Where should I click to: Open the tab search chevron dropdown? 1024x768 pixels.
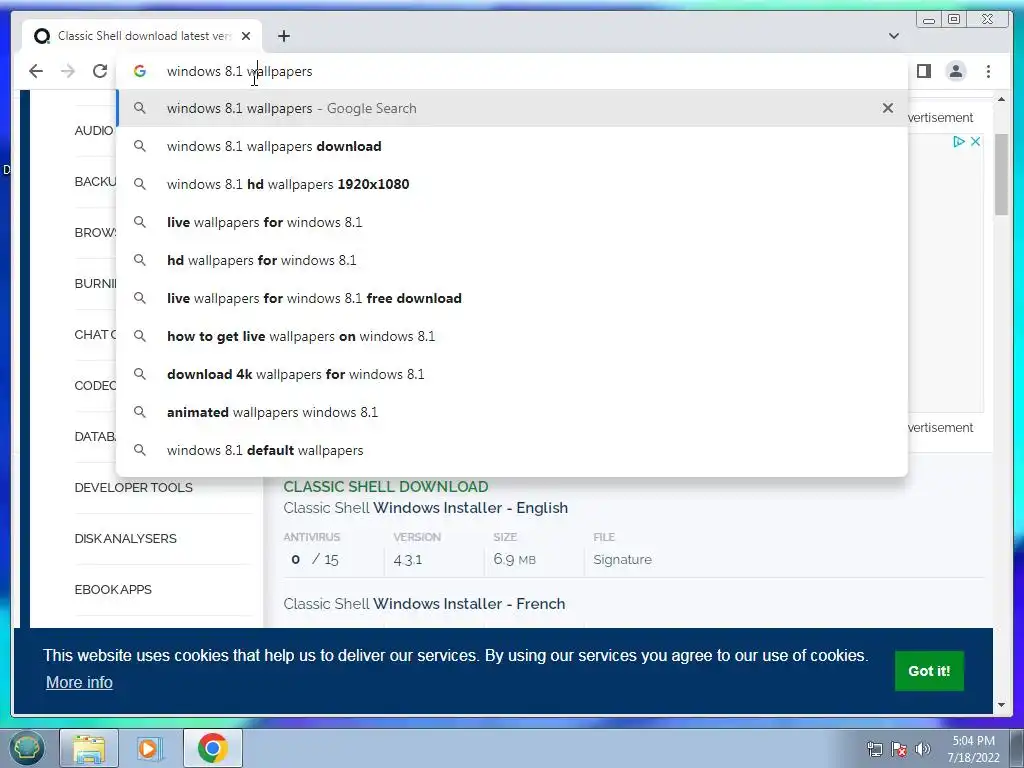(x=893, y=36)
